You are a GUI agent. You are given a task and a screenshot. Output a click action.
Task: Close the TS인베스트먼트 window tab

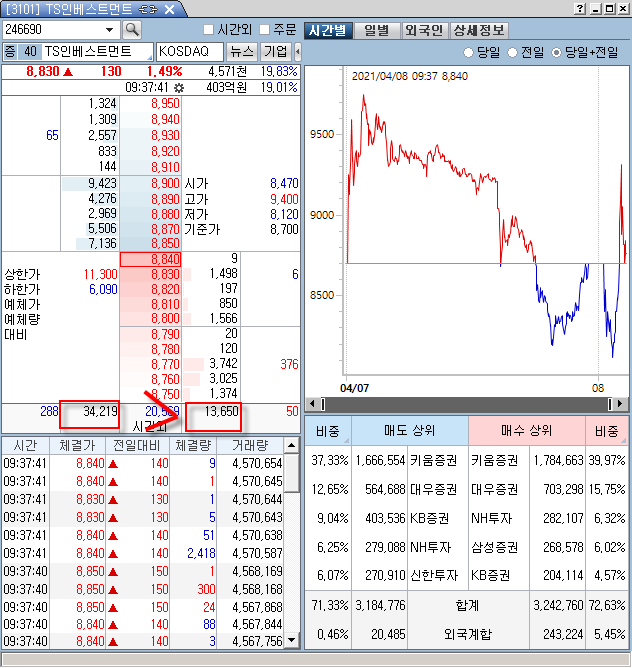point(169,9)
